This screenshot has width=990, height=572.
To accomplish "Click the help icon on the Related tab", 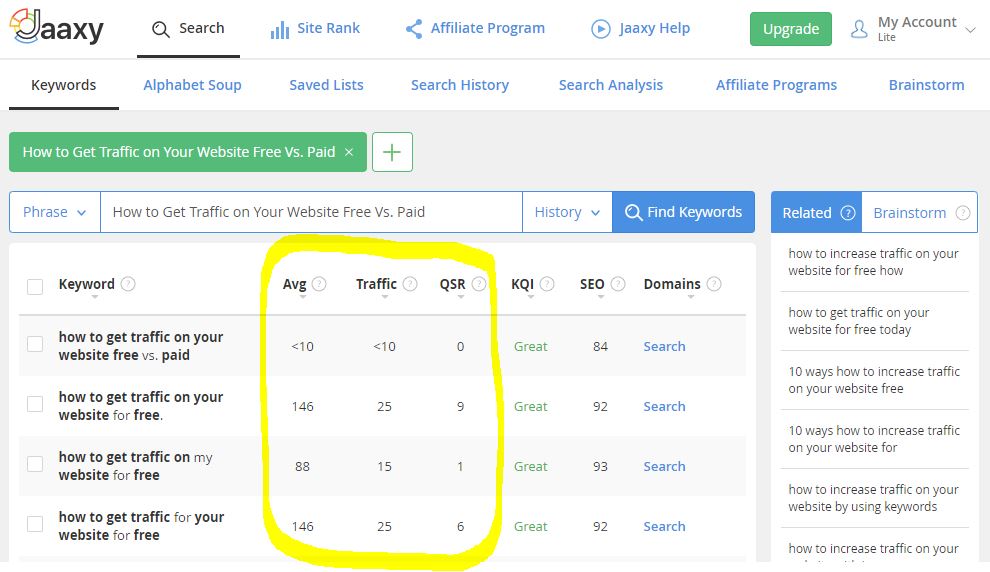I will 848,213.
